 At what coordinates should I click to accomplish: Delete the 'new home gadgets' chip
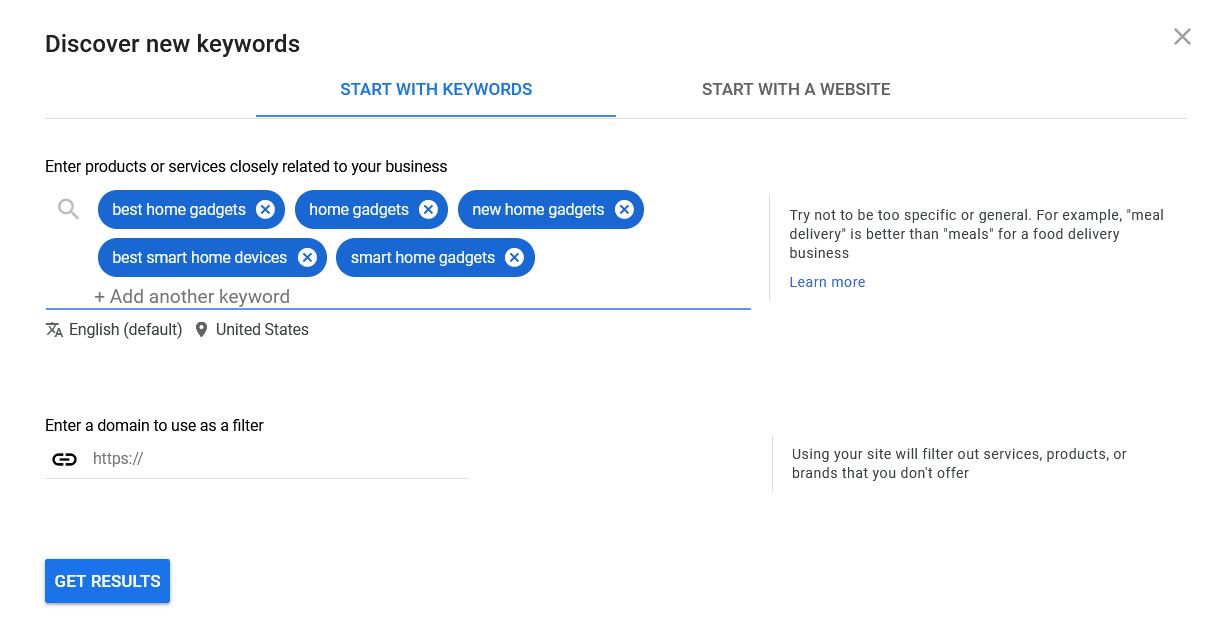click(624, 209)
